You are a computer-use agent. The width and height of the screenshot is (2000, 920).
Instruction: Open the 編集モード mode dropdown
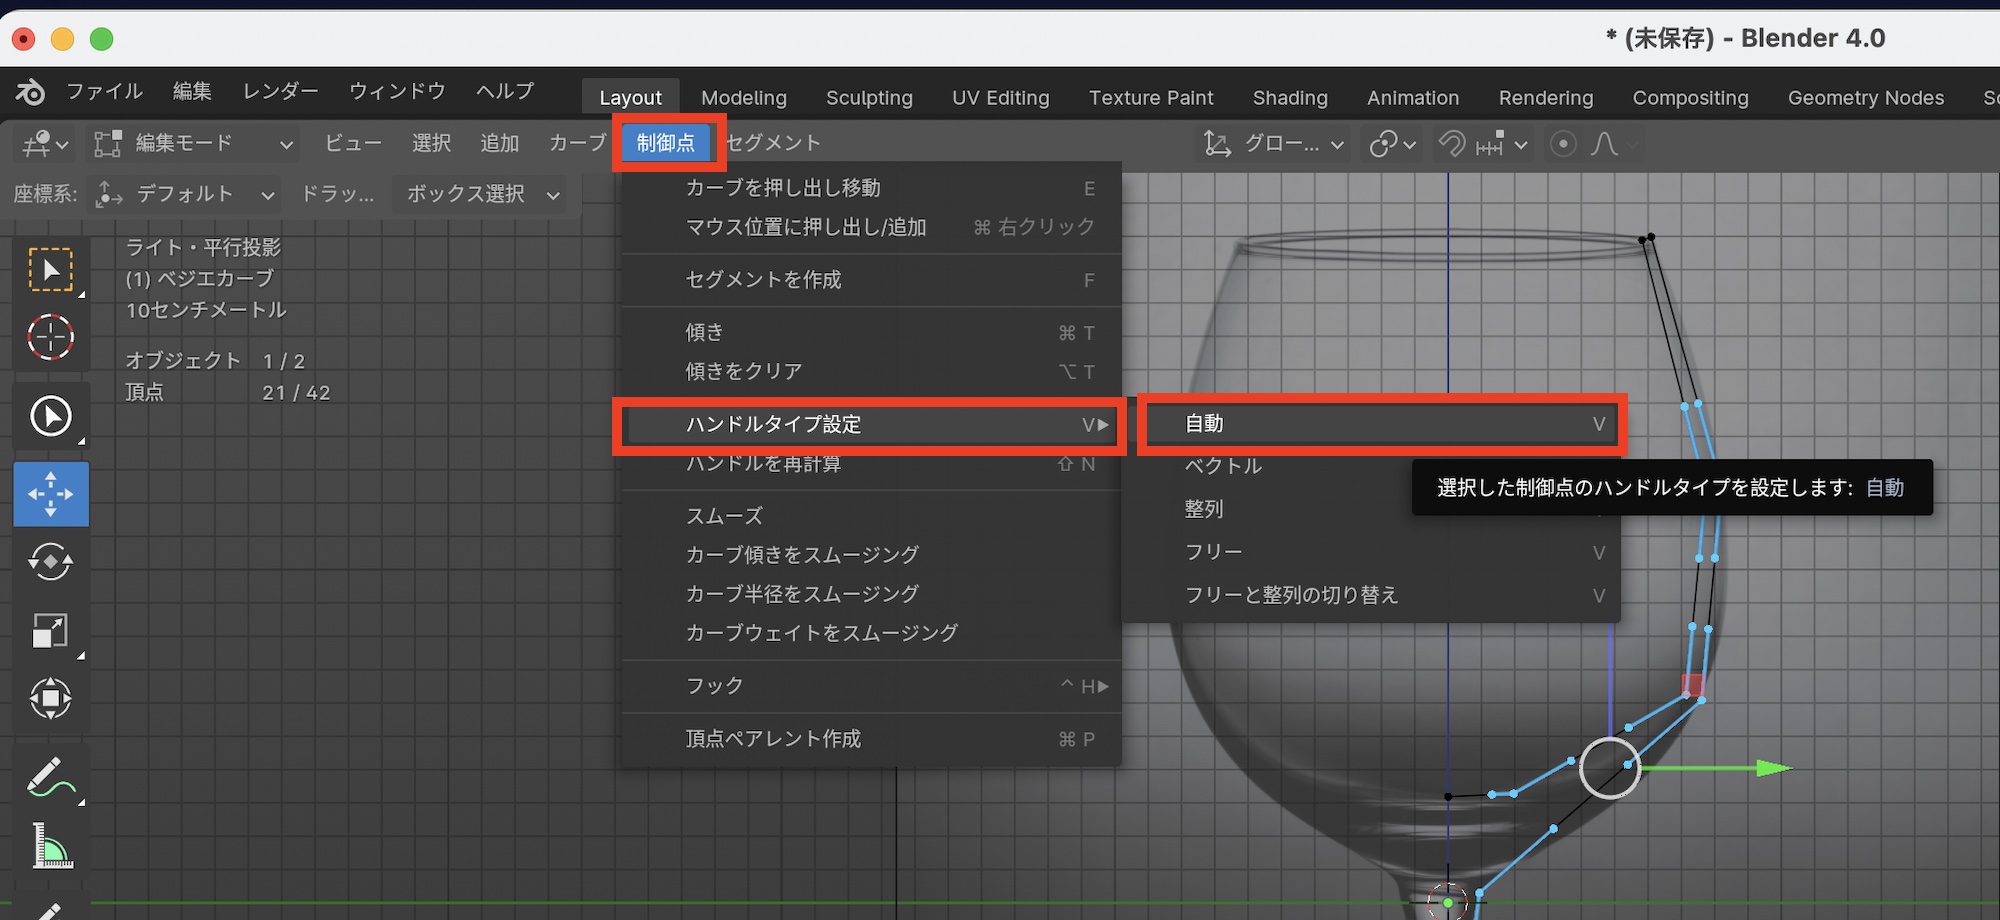click(x=194, y=144)
